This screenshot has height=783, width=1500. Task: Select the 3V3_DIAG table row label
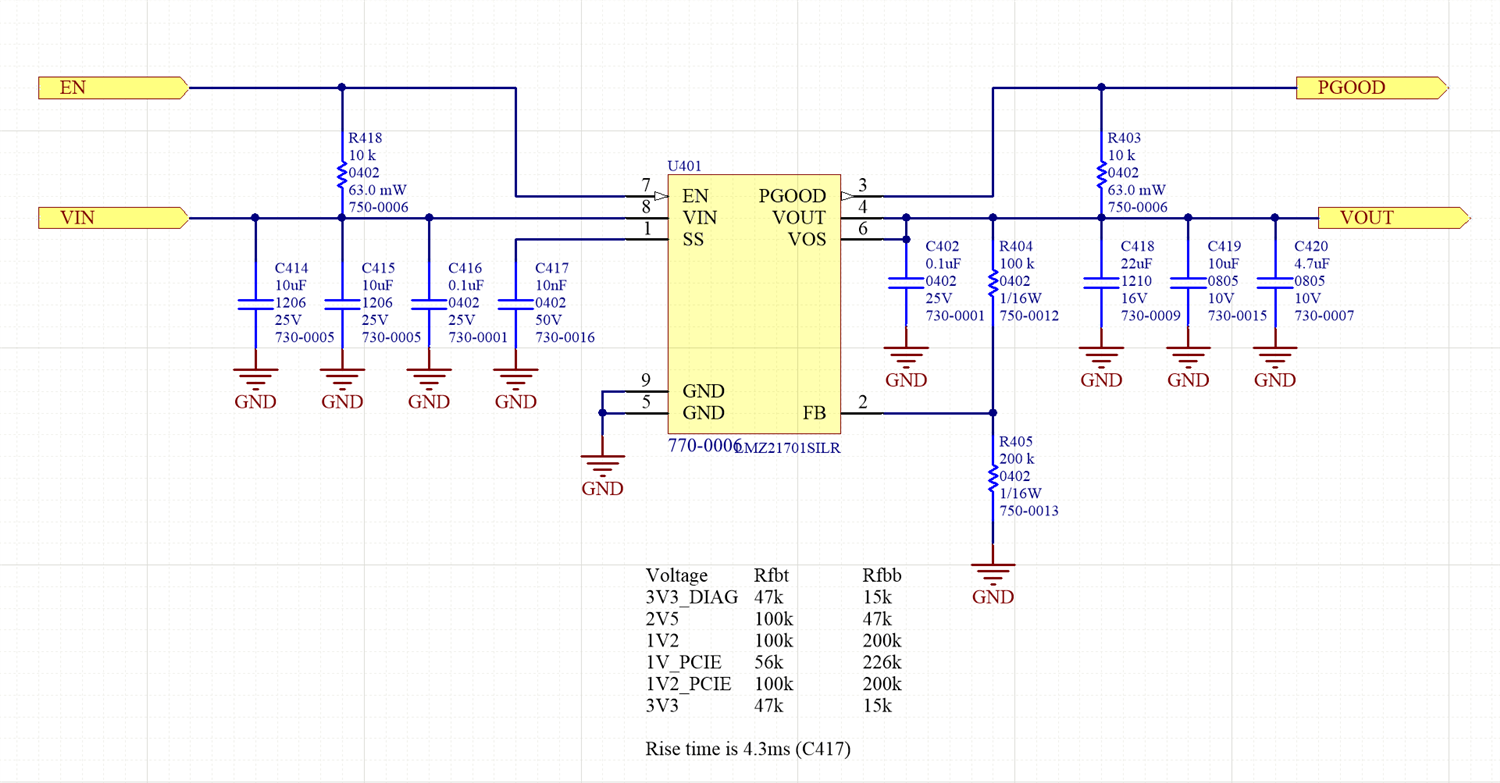(692, 597)
